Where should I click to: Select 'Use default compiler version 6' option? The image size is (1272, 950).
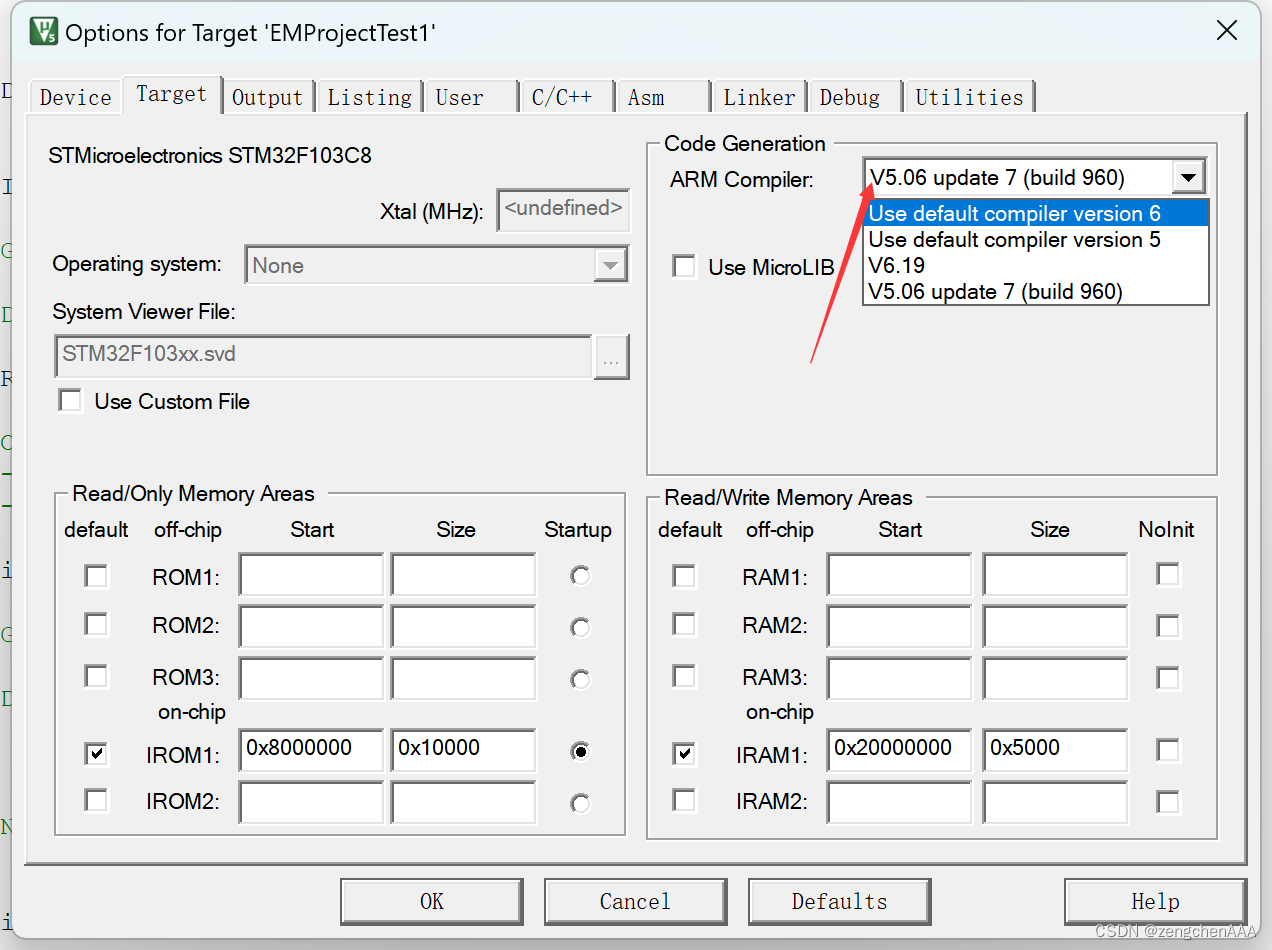point(1014,213)
